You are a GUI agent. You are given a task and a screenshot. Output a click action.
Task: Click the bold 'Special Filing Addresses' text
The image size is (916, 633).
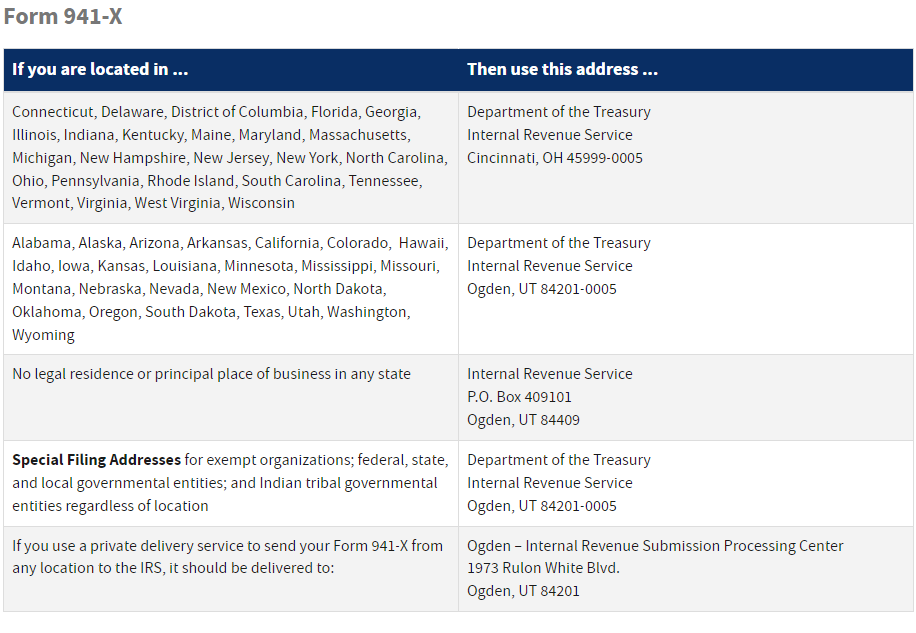pos(96,460)
